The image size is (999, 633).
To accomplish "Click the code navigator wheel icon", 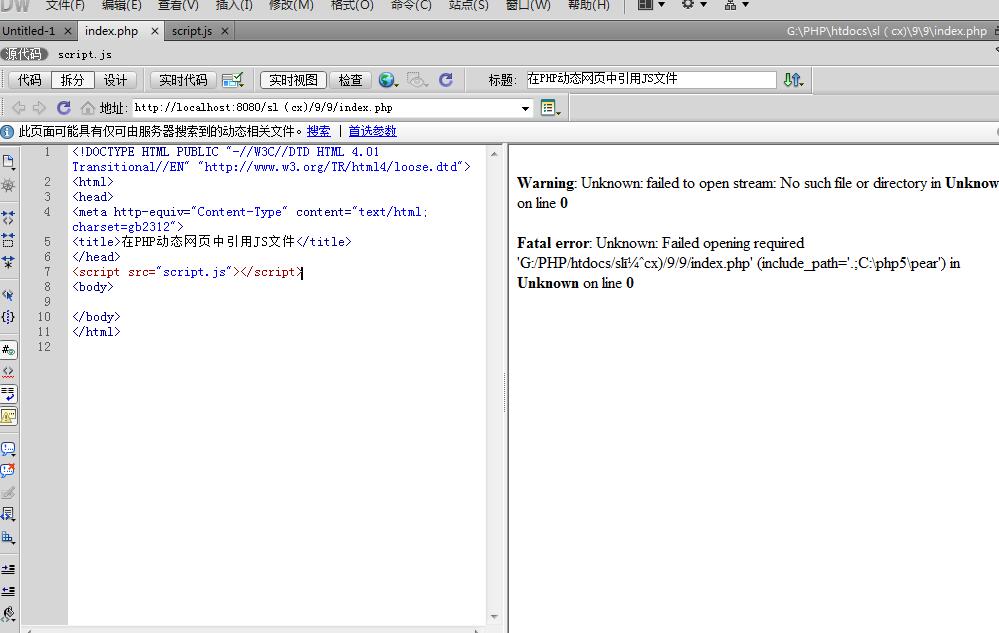I will pos(8,185).
